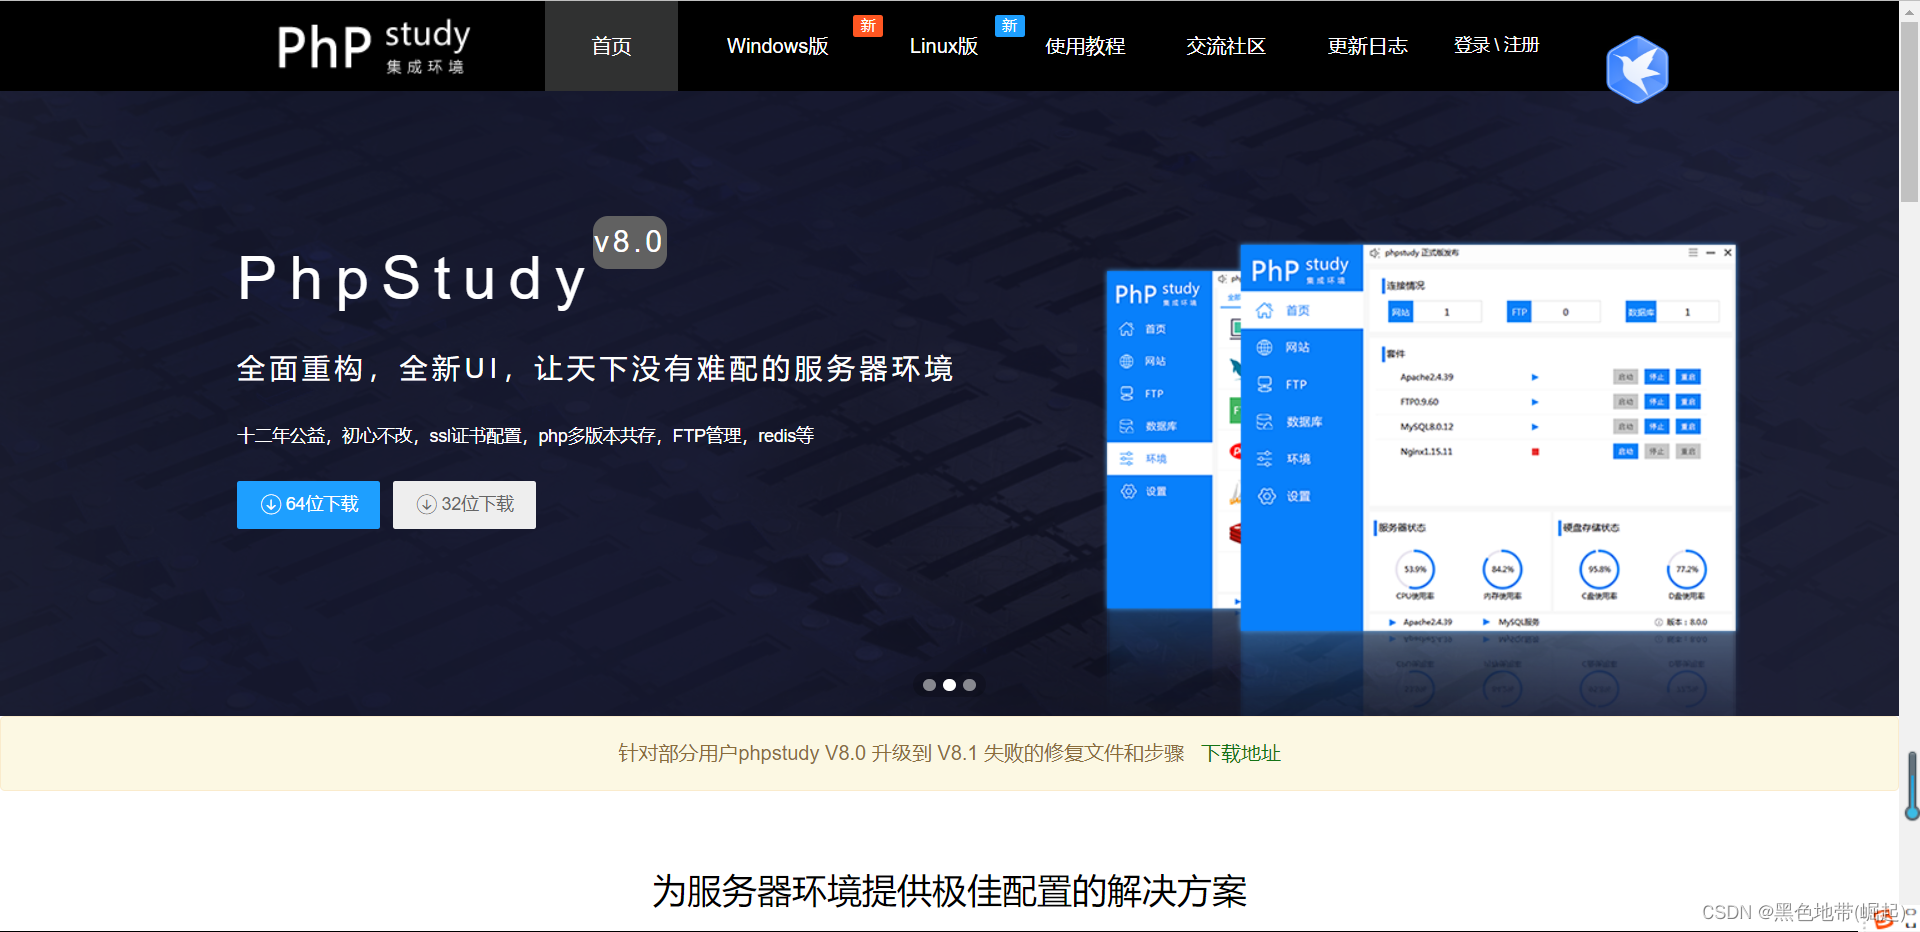Click the notice text about V8.1 upgrade

pos(901,754)
